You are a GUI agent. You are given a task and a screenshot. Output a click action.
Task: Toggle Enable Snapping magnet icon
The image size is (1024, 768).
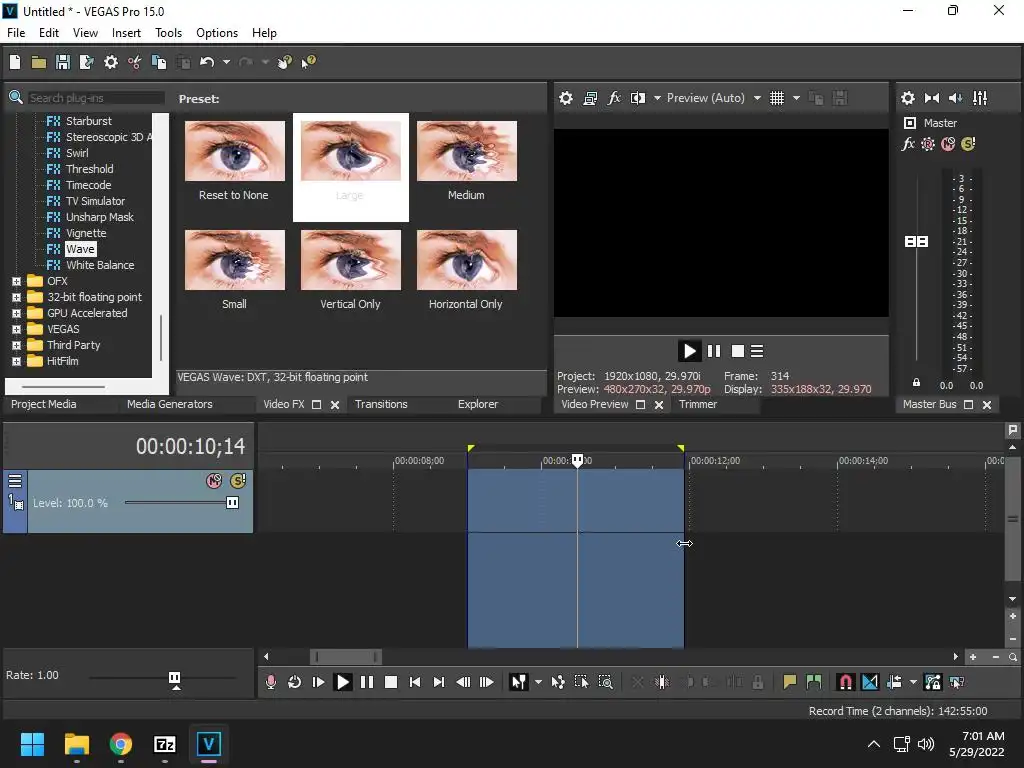click(x=846, y=682)
